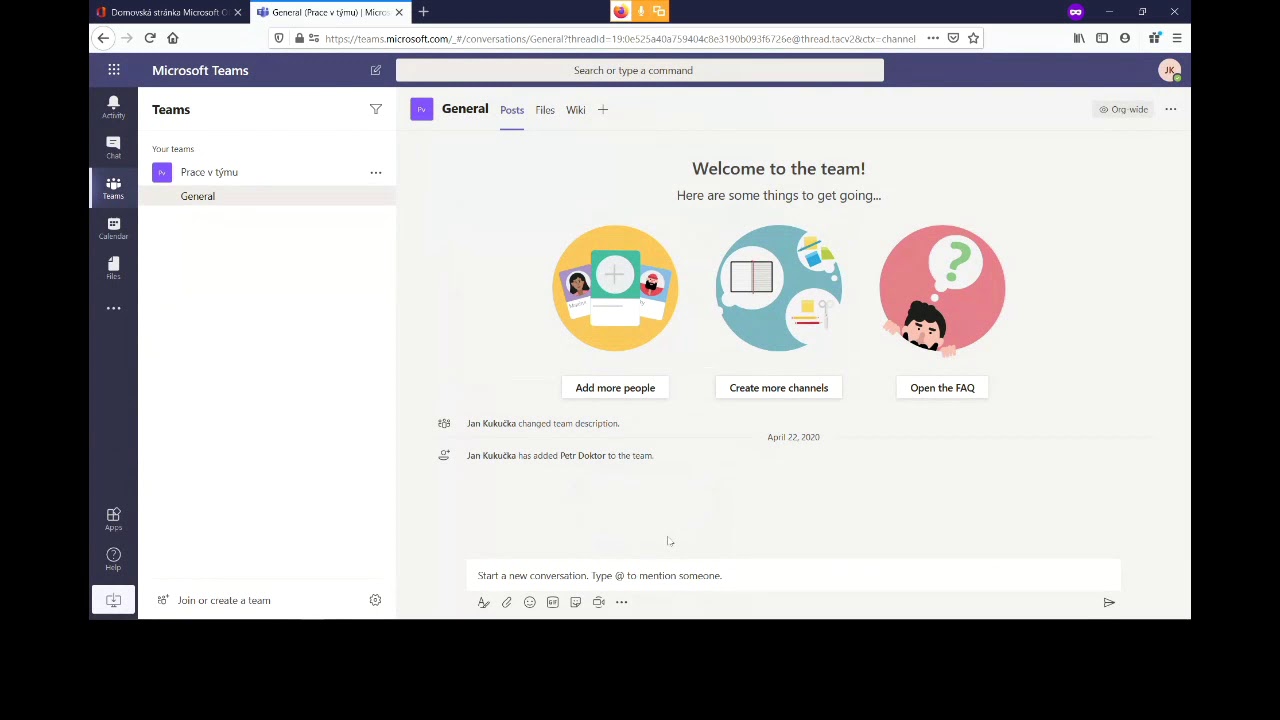
Task: Go to the browser home page
Action: pyautogui.click(x=173, y=38)
